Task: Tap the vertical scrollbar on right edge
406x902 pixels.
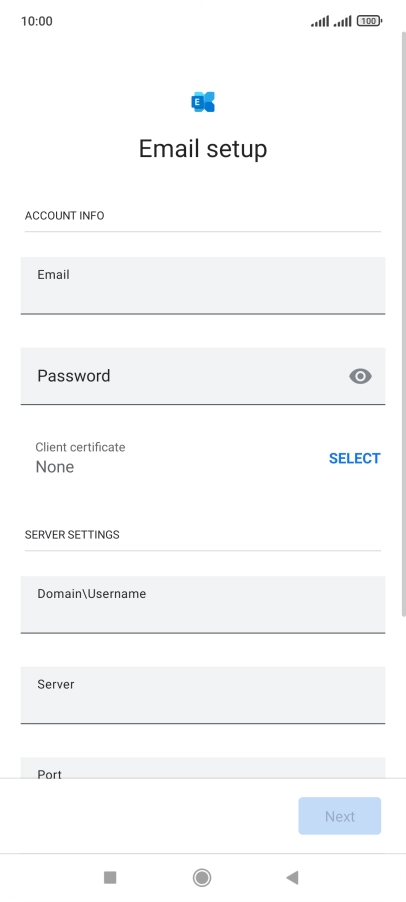Action: point(403,323)
